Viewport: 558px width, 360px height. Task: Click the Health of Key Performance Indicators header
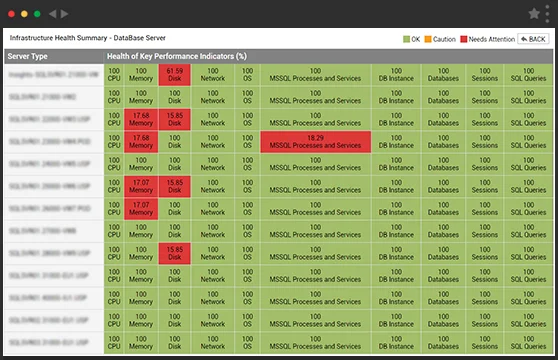point(328,56)
